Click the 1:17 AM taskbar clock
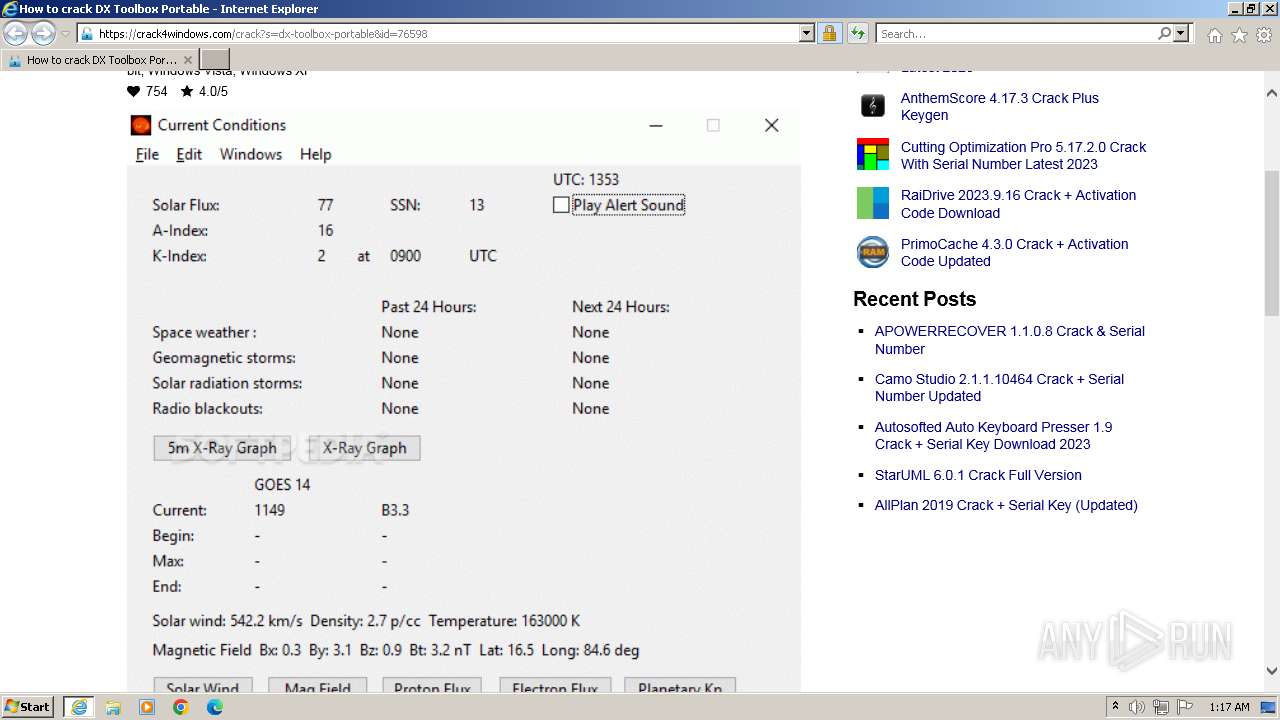 coord(1229,707)
